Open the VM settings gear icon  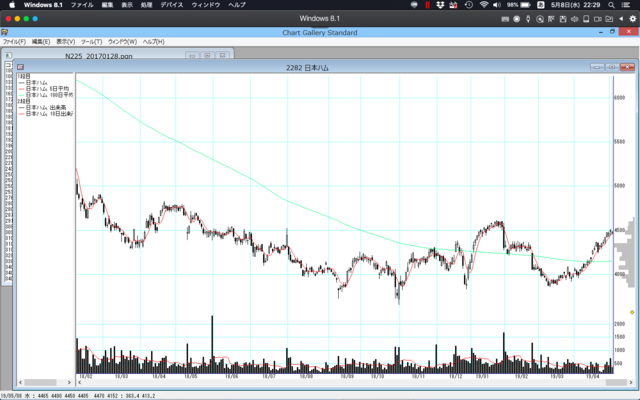tap(633, 19)
